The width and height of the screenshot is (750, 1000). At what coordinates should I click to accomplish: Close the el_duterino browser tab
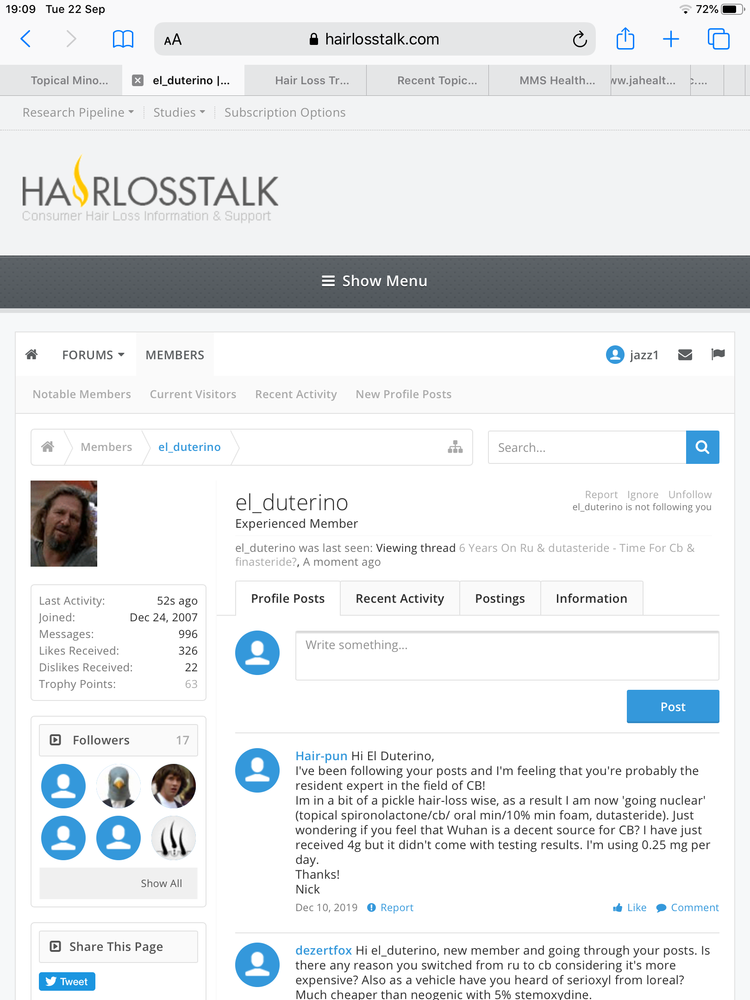(138, 81)
